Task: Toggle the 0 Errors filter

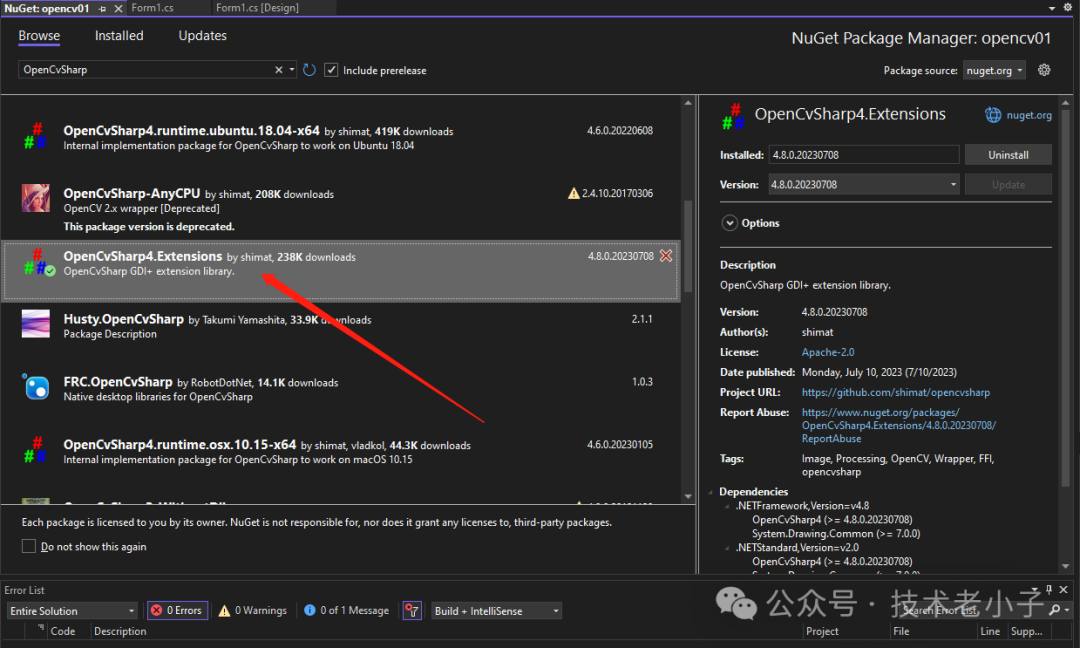Action: point(177,610)
